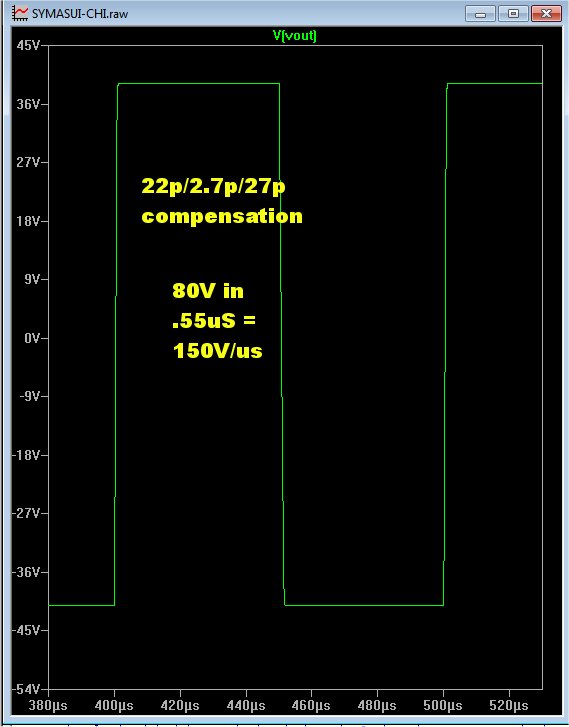The width and height of the screenshot is (569, 727).
Task: Click the SYMASUI-CHI.raw window title
Action: tap(80, 13)
